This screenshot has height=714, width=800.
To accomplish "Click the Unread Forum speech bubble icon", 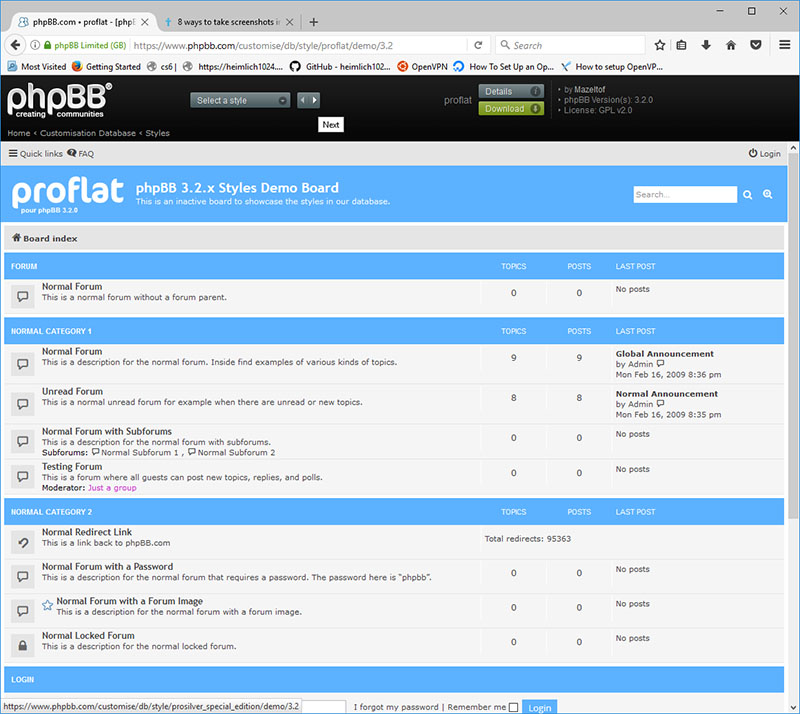I will pos(22,404).
